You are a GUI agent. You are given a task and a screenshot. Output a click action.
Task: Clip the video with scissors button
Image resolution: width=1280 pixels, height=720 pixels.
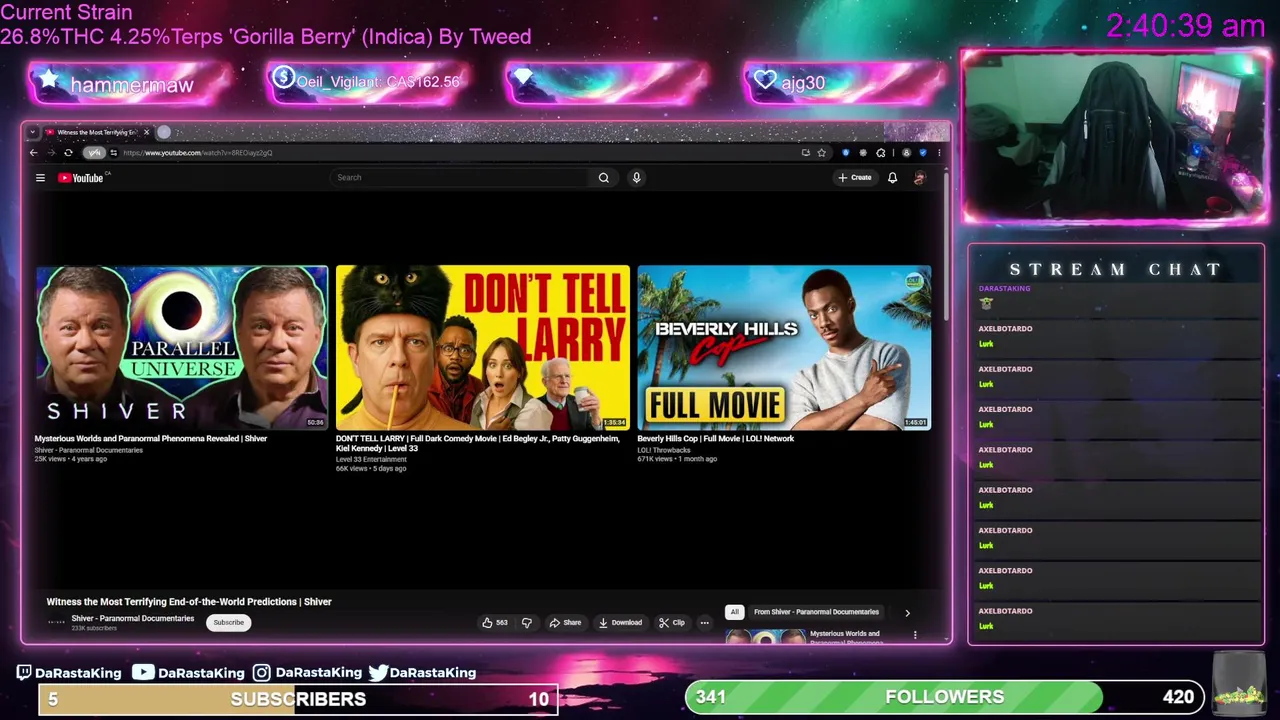672,623
